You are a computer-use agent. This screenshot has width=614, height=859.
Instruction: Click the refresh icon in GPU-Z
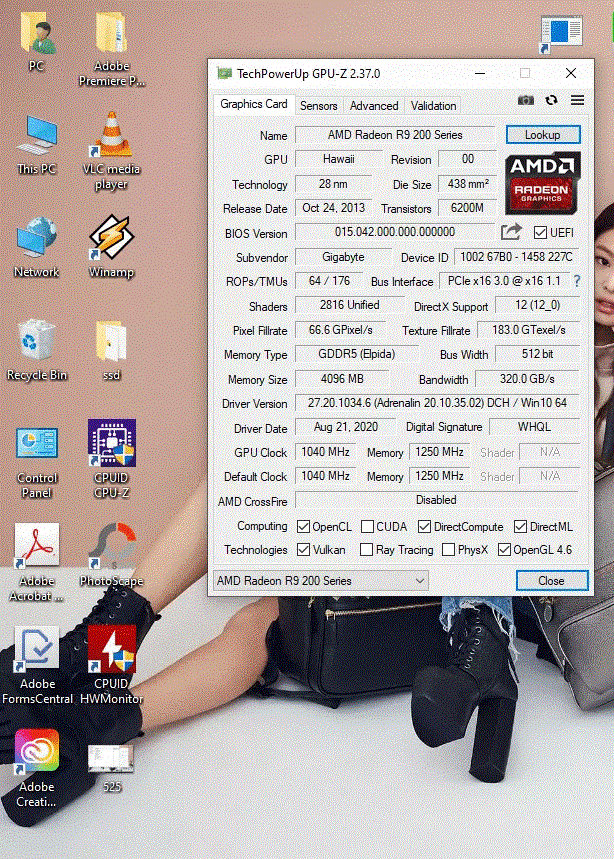551,100
